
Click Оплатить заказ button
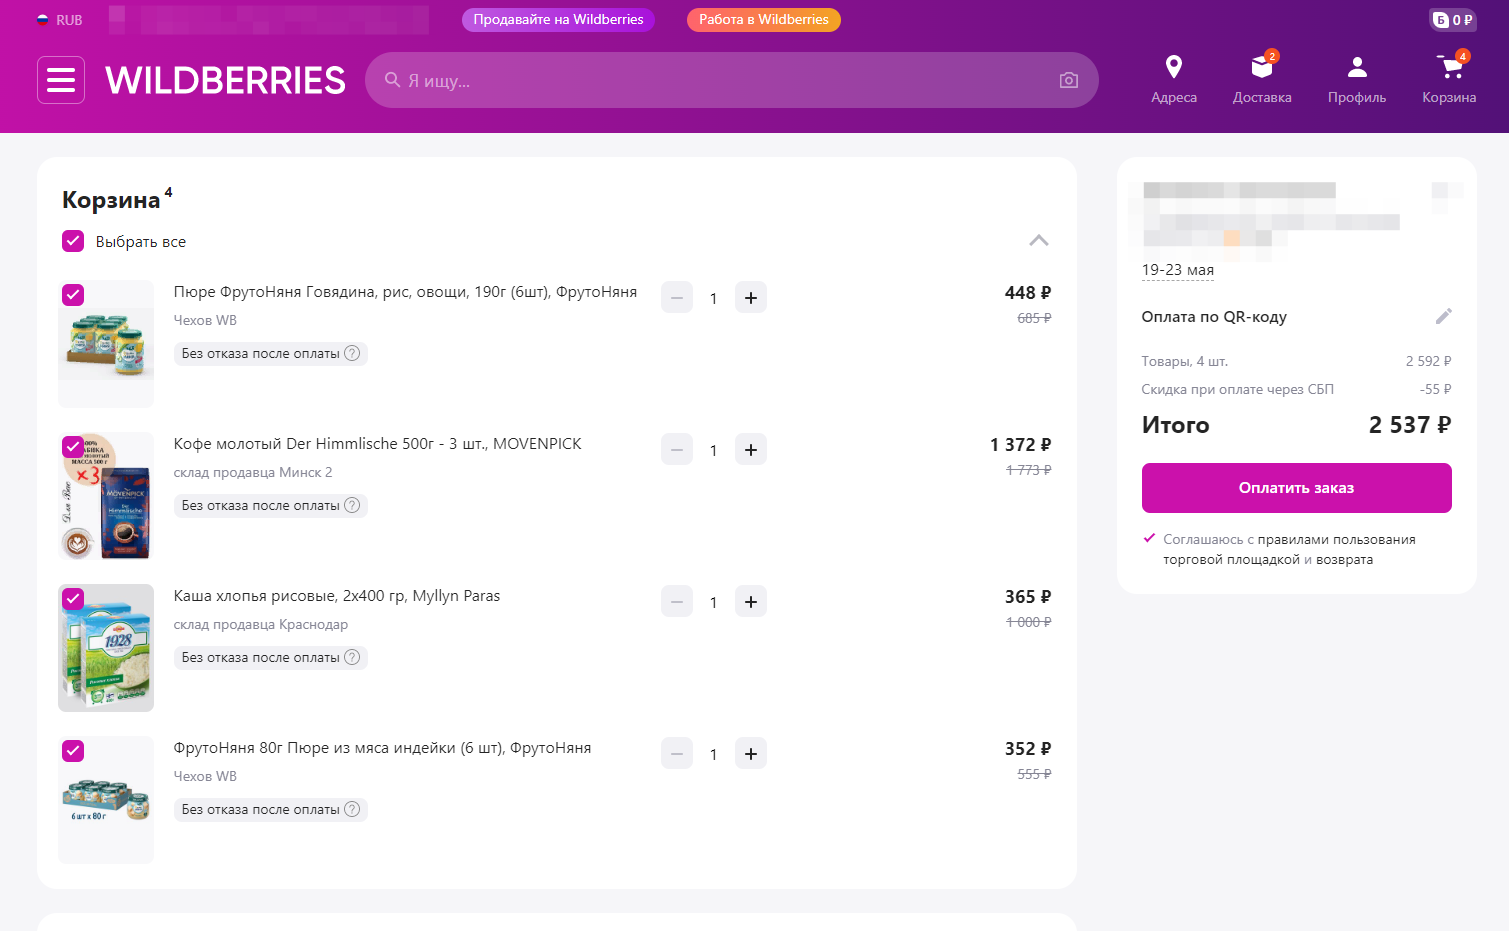click(x=1296, y=488)
